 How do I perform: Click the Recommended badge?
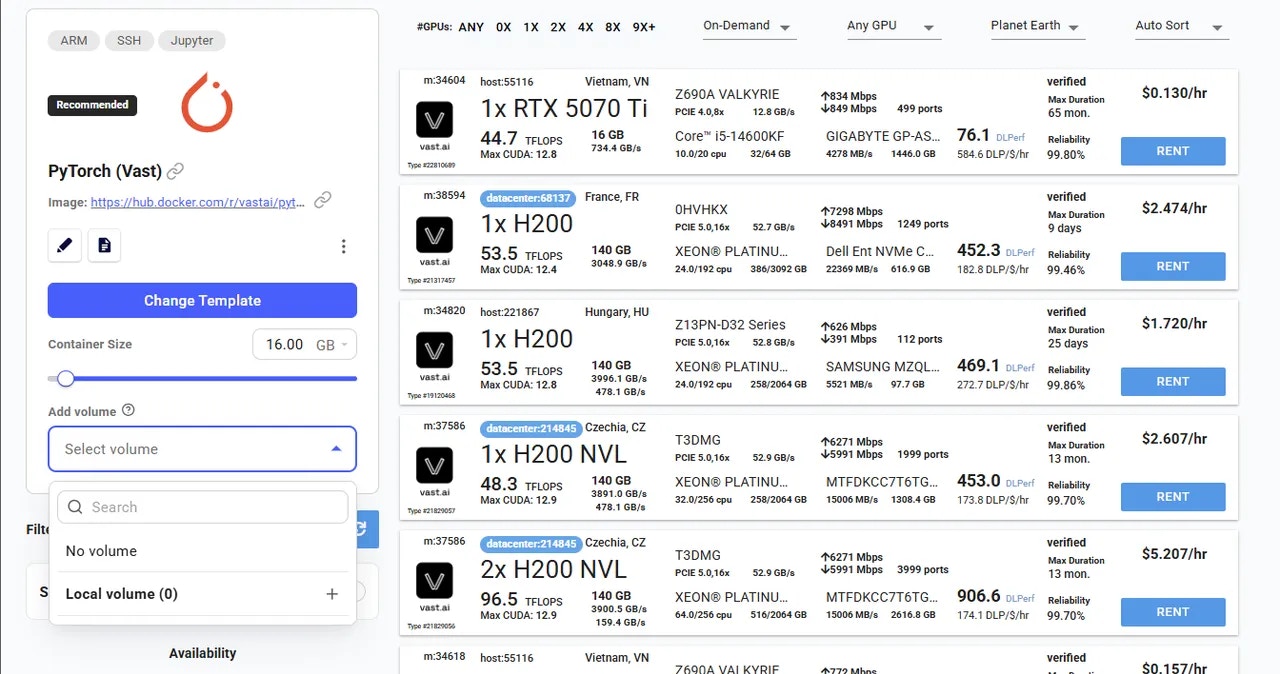[x=92, y=105]
